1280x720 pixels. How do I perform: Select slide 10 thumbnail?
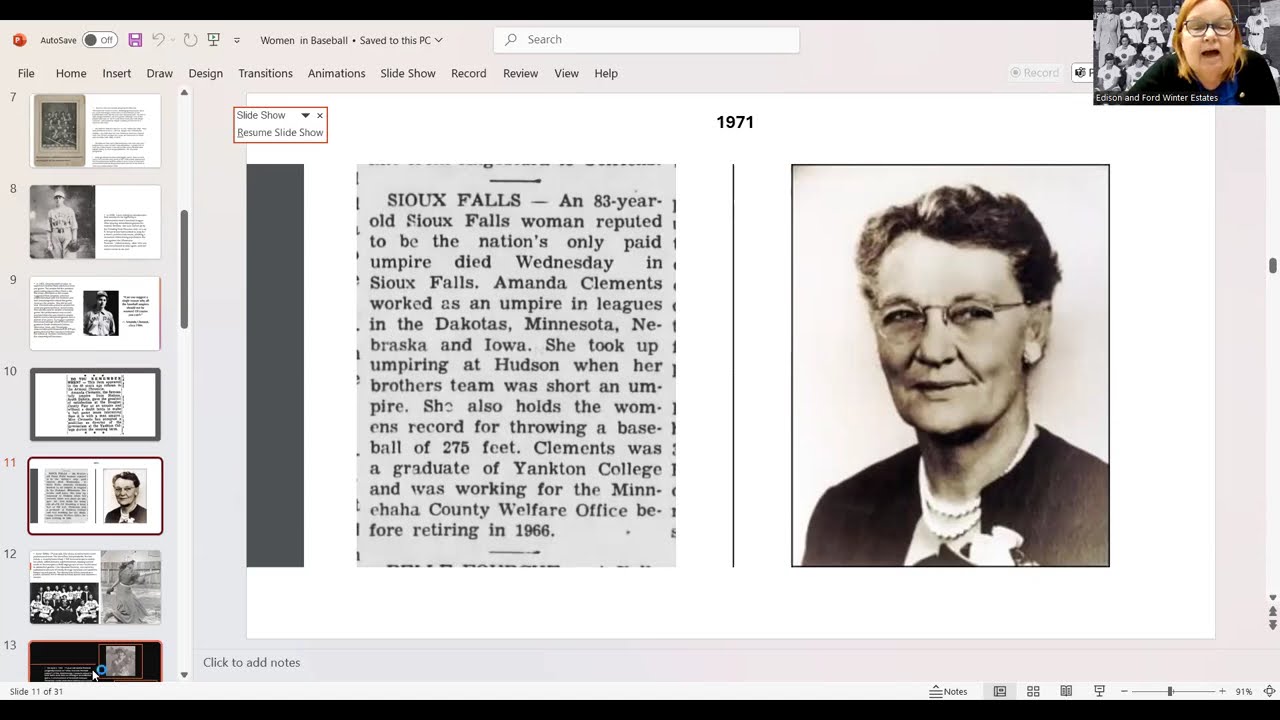click(95, 404)
